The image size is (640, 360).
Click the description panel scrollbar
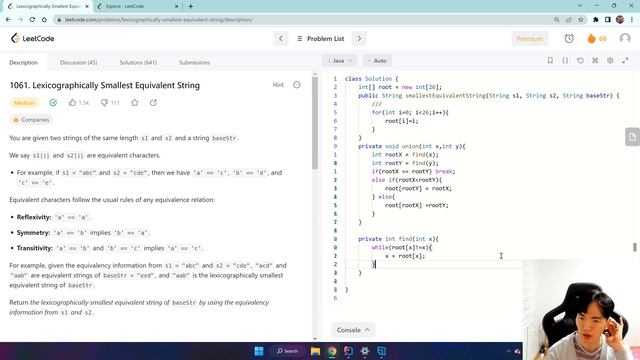pos(315,122)
